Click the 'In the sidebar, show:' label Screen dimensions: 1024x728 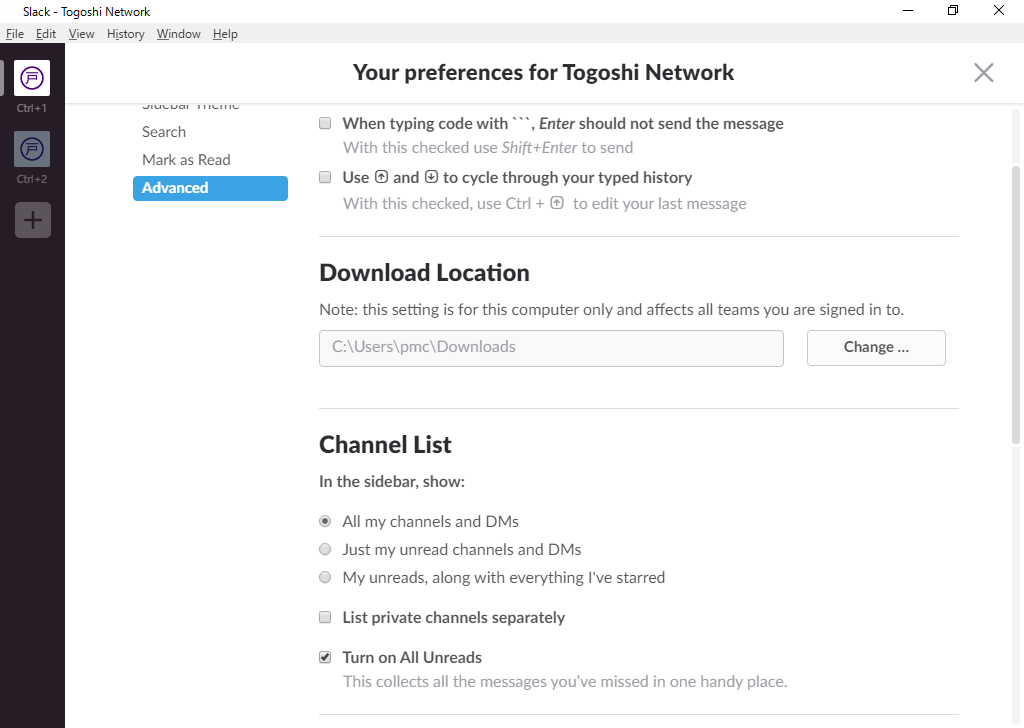[392, 482]
